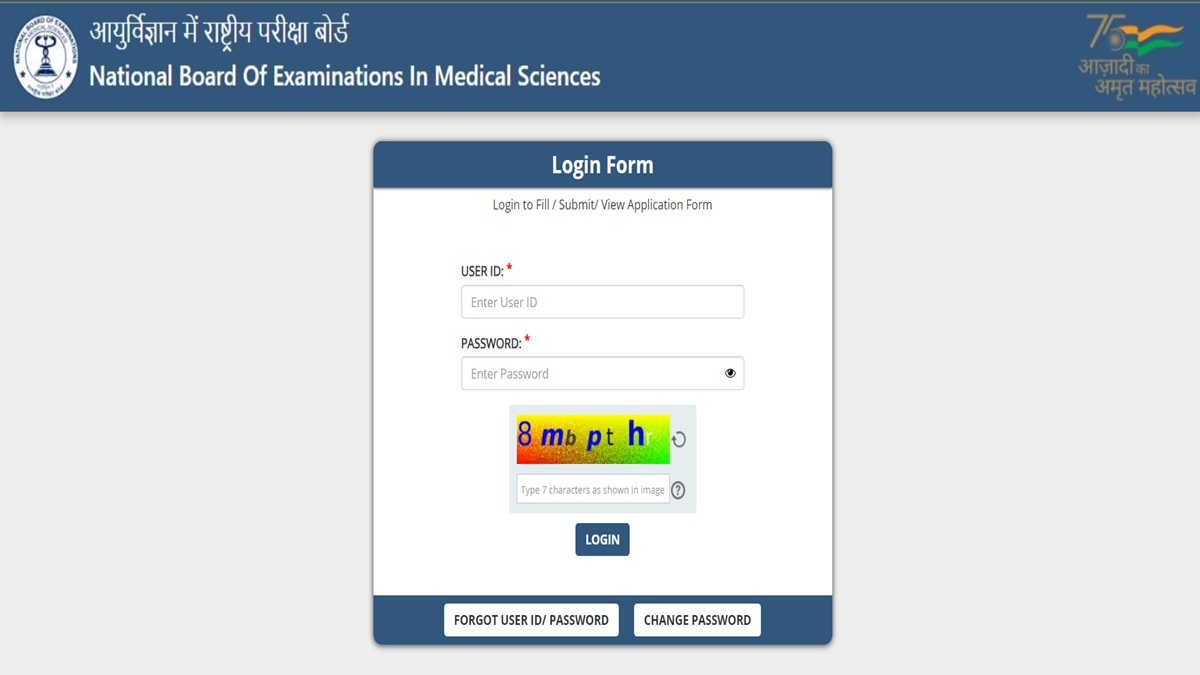Click the red asterisk beside PASSWORD
Screen dimensions: 1200x675
coord(527,340)
